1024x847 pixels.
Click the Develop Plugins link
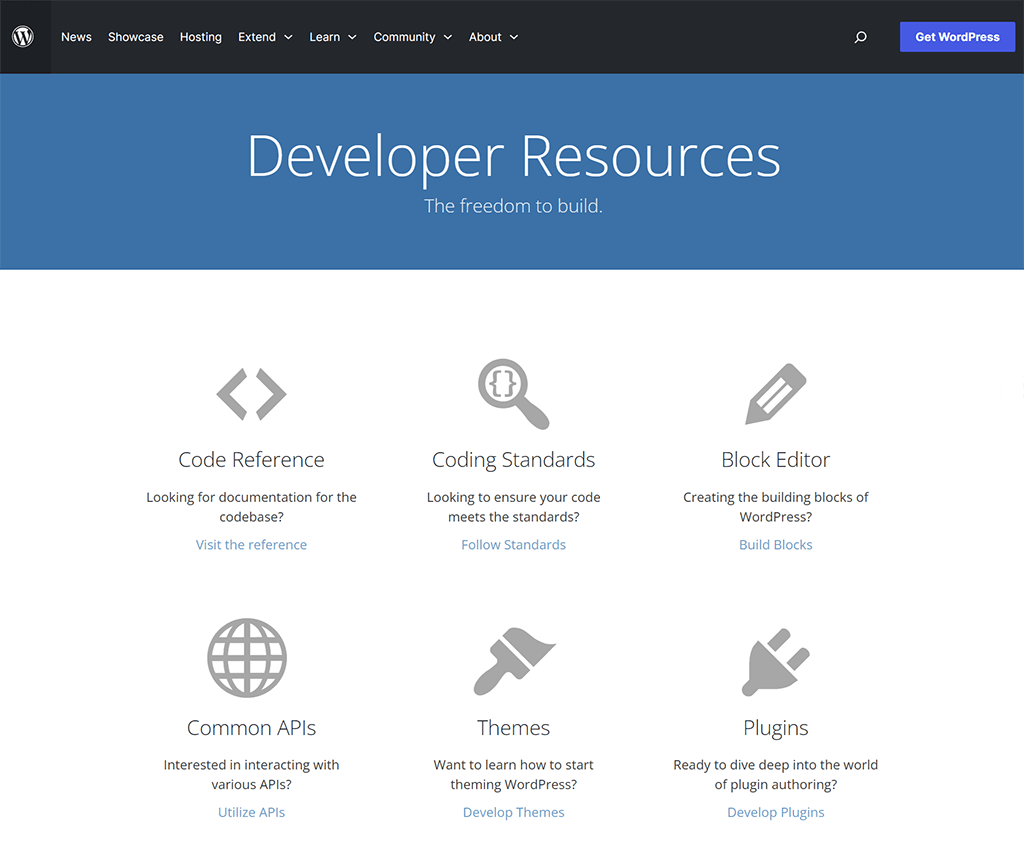(776, 813)
